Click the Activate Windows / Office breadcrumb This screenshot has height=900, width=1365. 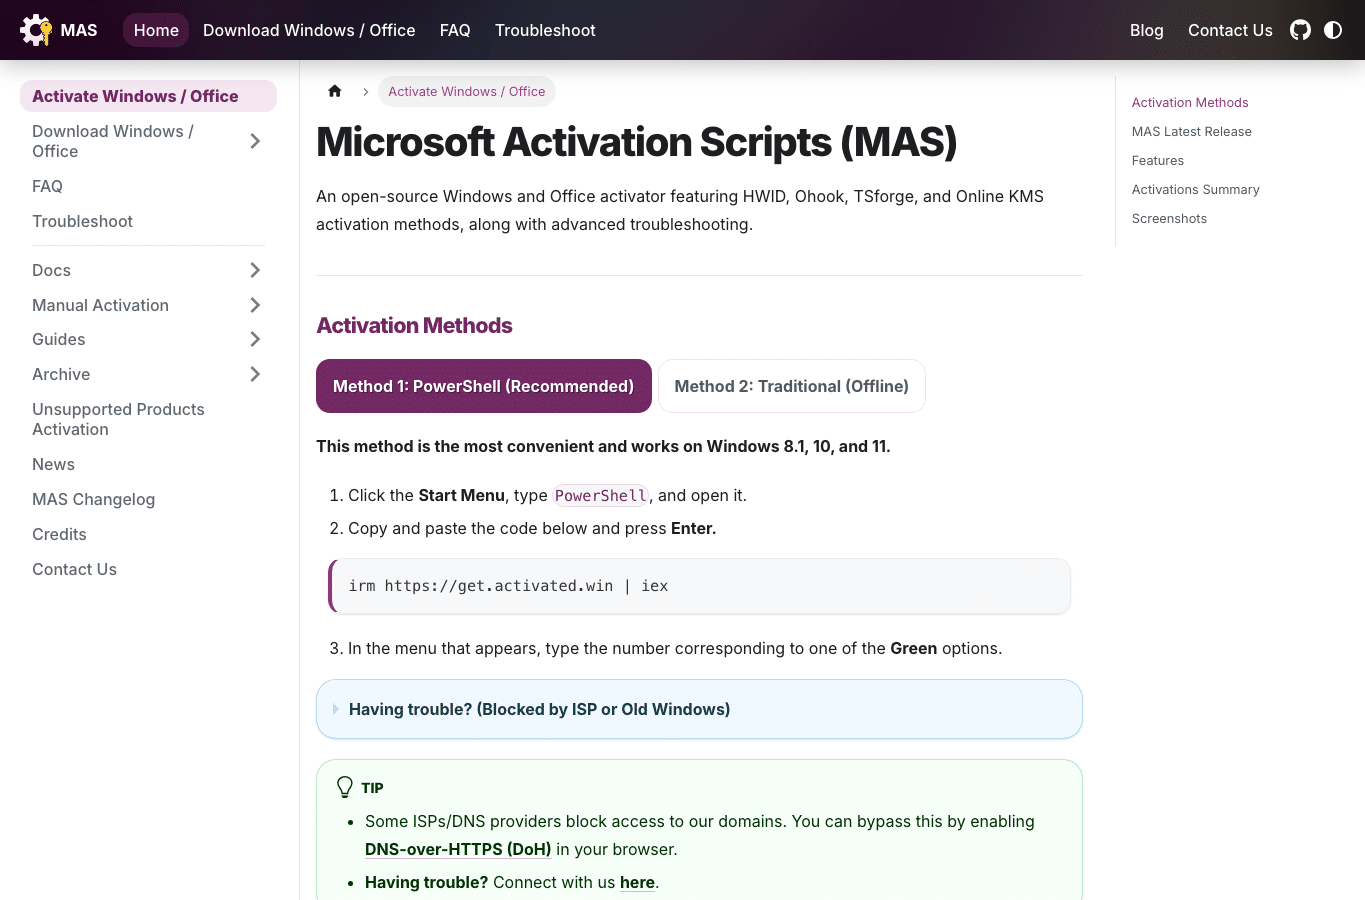467,91
